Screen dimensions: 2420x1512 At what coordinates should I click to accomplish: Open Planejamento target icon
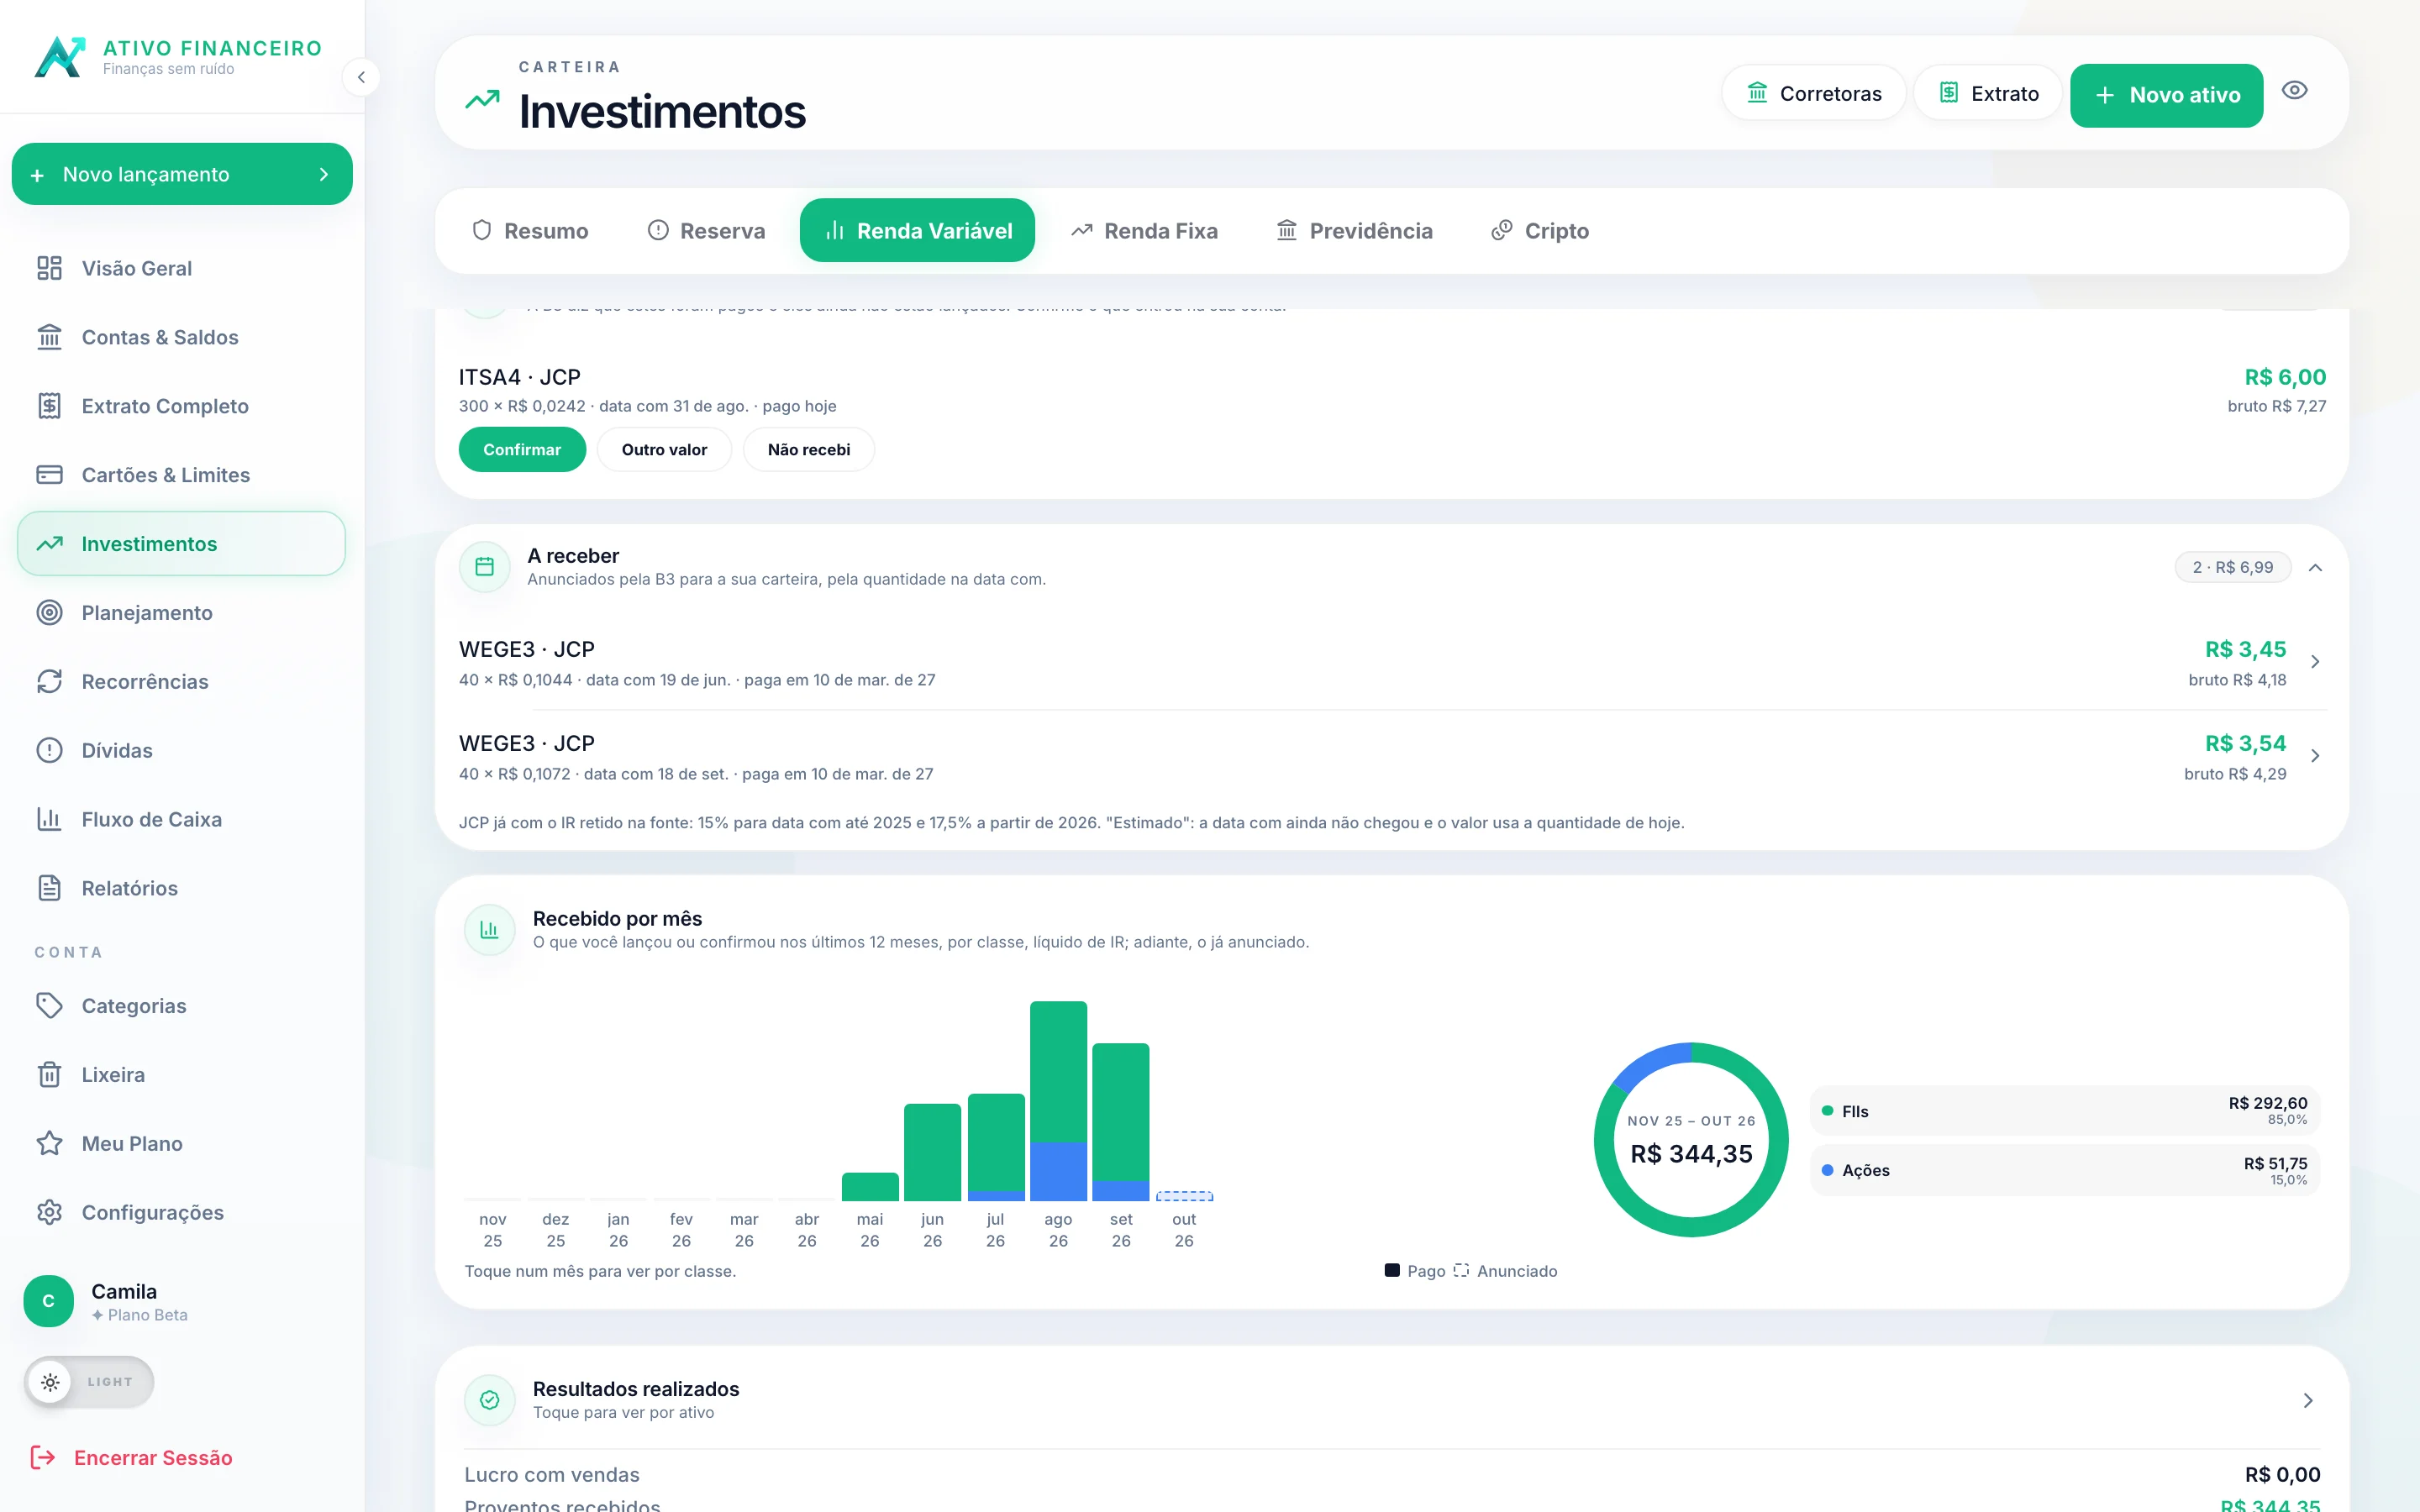[x=49, y=613]
